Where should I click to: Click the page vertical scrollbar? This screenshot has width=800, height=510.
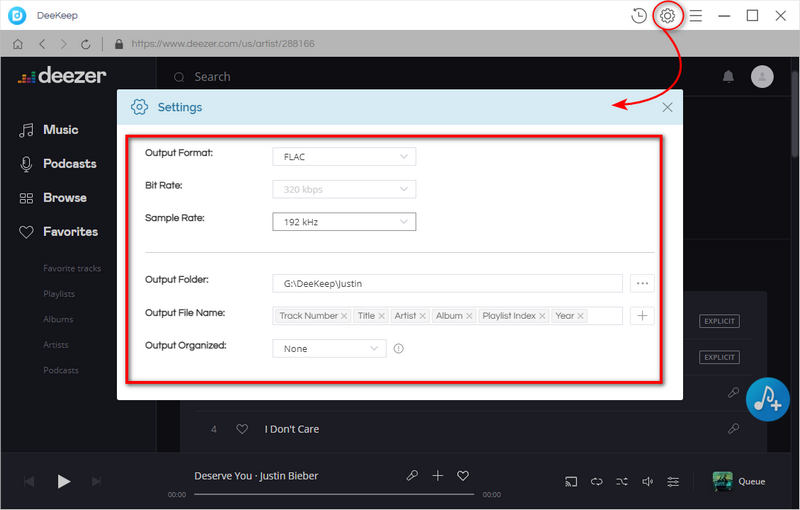pyautogui.click(x=794, y=115)
